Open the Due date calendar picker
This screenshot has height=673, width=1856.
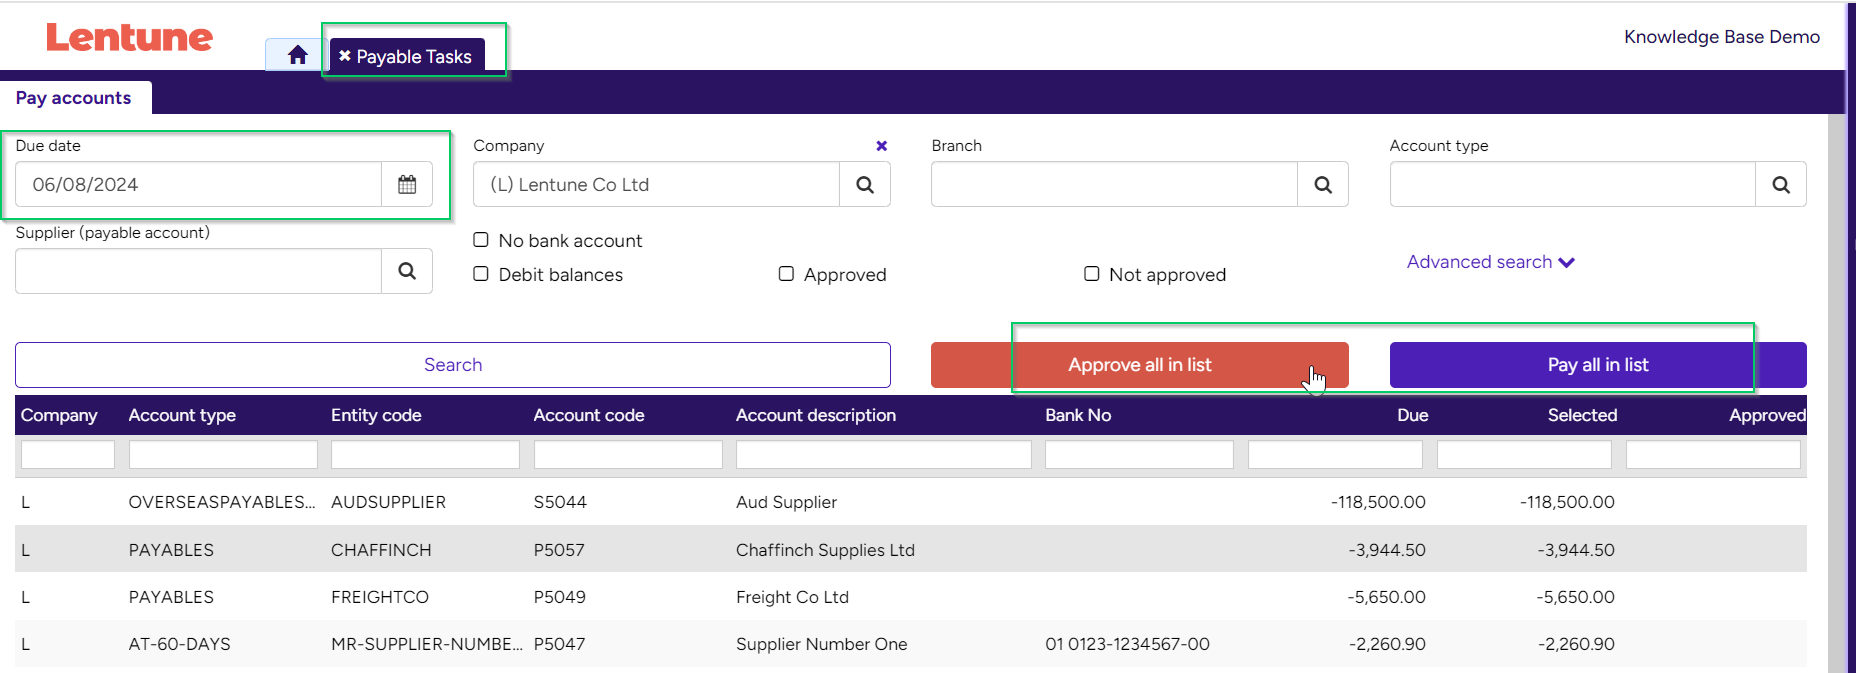pos(407,184)
